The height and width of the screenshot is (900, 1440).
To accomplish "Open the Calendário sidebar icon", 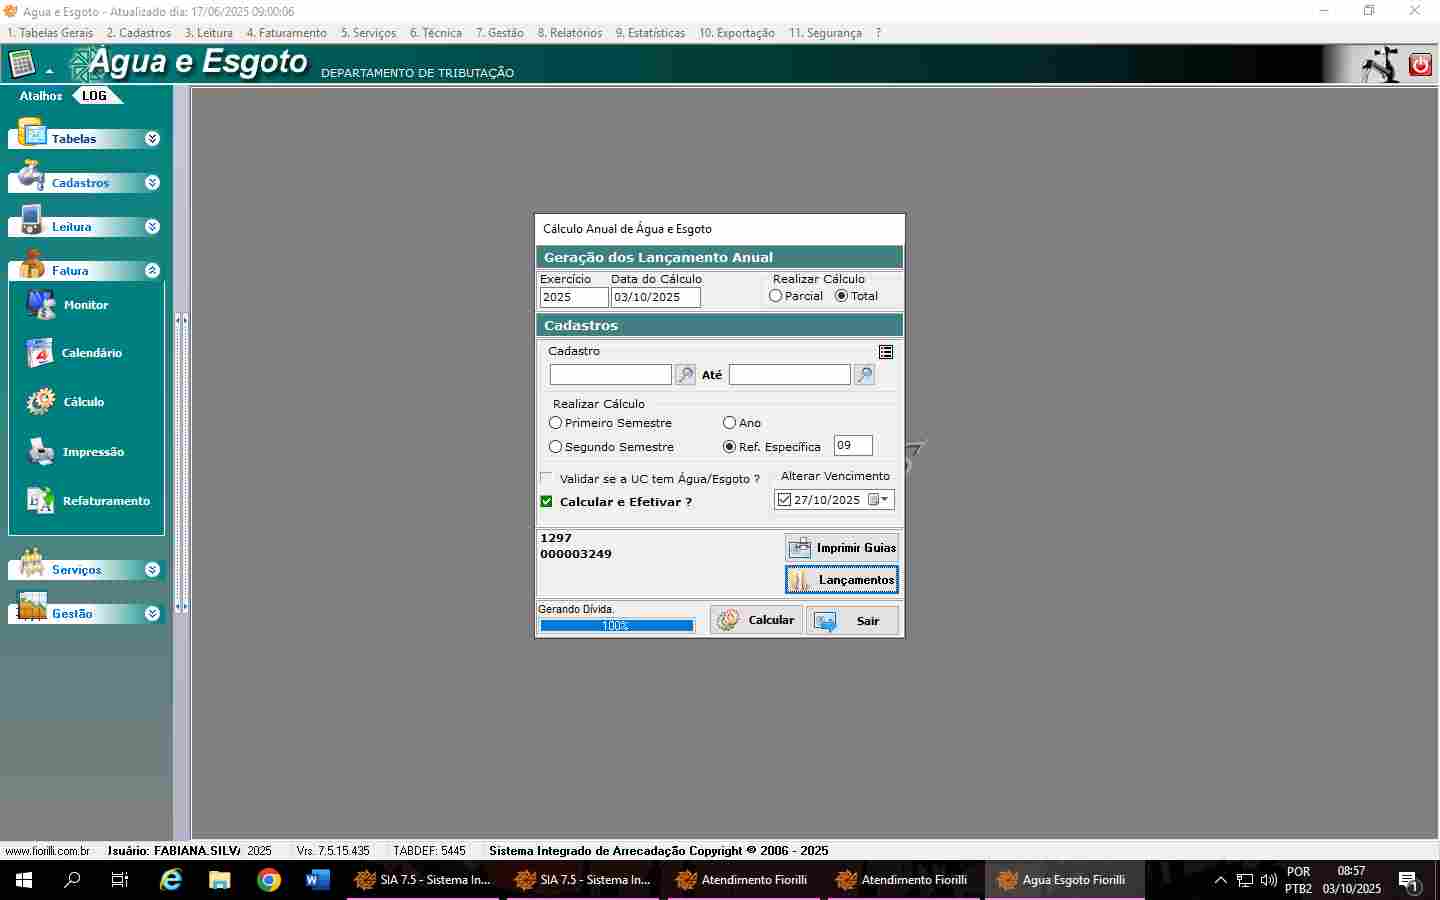I will [40, 353].
